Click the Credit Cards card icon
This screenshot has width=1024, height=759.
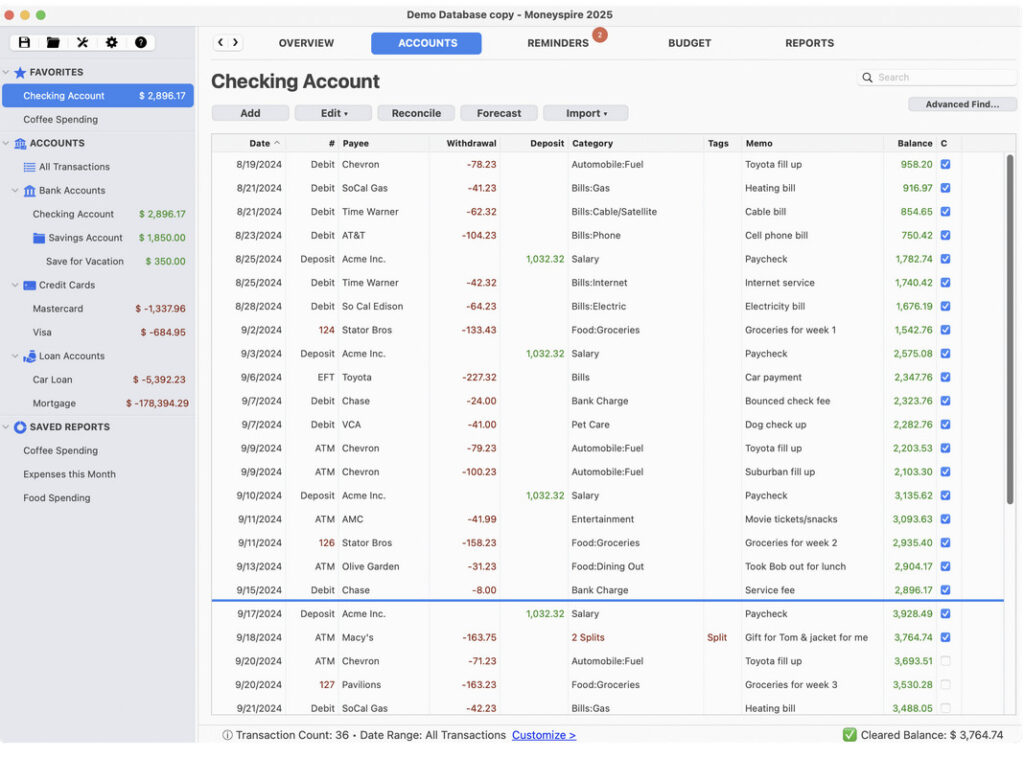click(29, 285)
